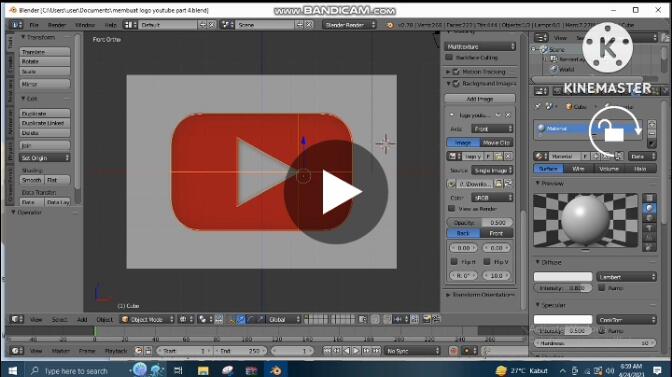Screen dimensions: 672x377
Task: Open the Info editor type selector icon
Action: (x=16, y=25)
